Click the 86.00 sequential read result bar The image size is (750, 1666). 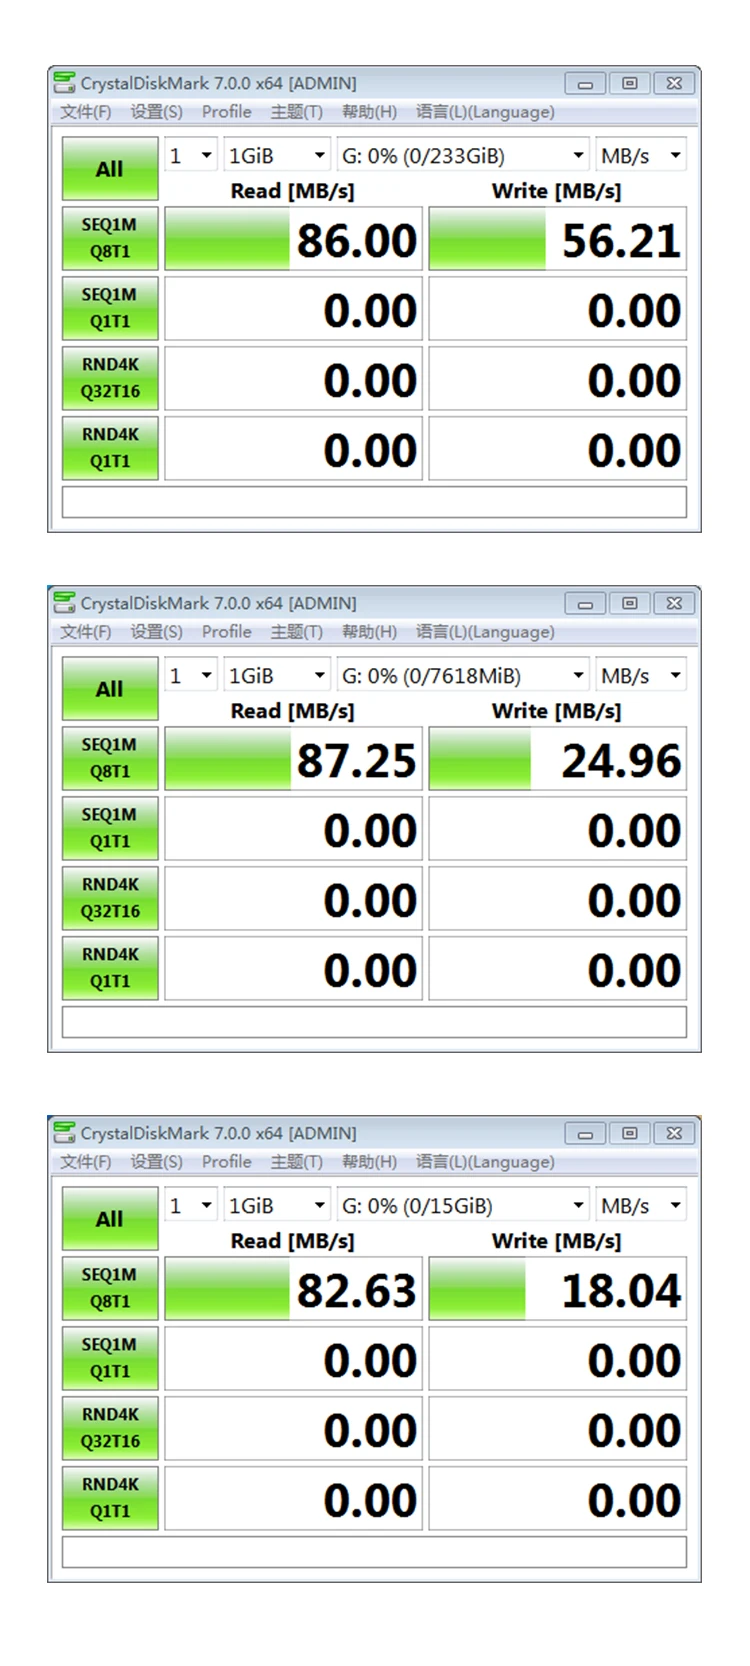293,240
